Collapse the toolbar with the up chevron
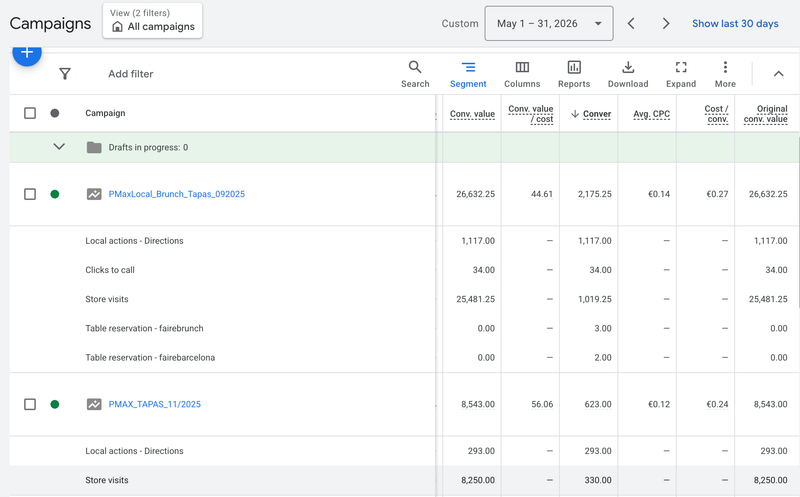800x497 pixels. click(778, 74)
